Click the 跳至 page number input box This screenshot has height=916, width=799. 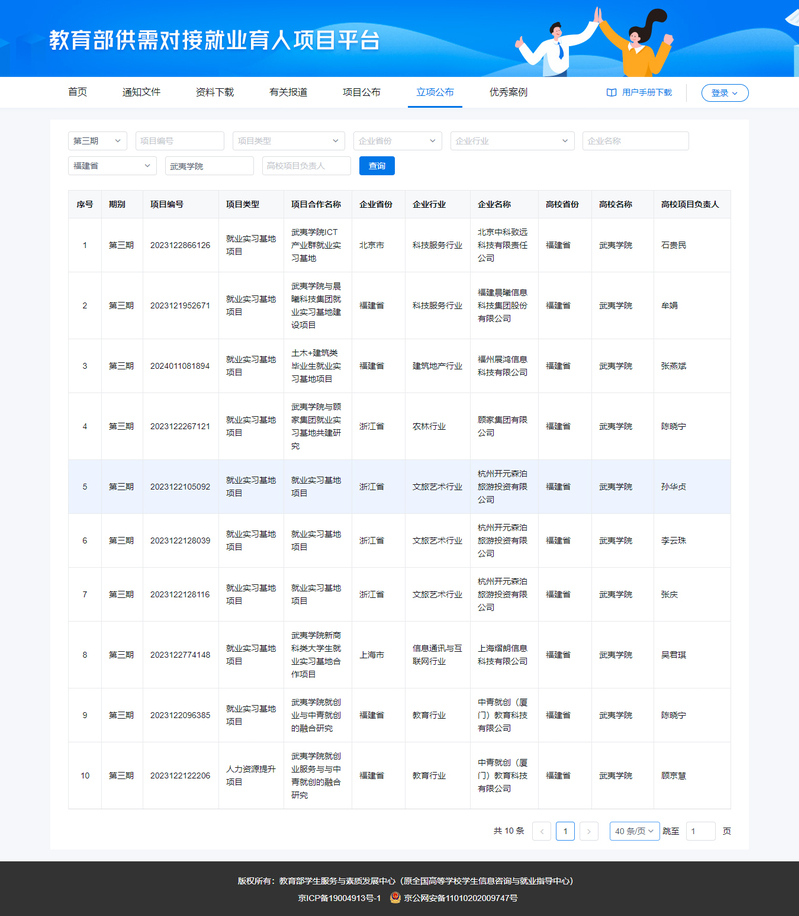tap(700, 831)
